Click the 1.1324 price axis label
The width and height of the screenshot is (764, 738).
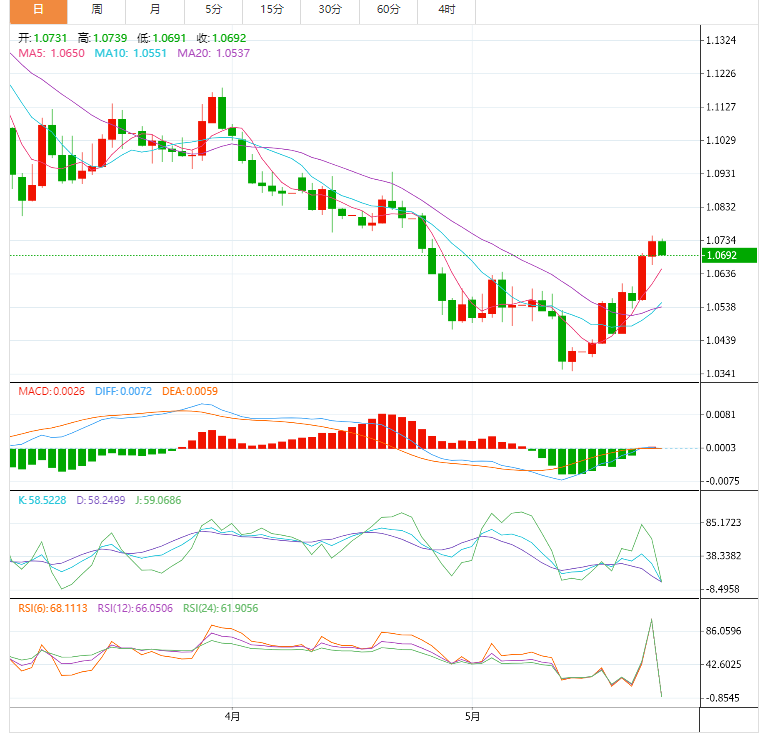point(721,40)
